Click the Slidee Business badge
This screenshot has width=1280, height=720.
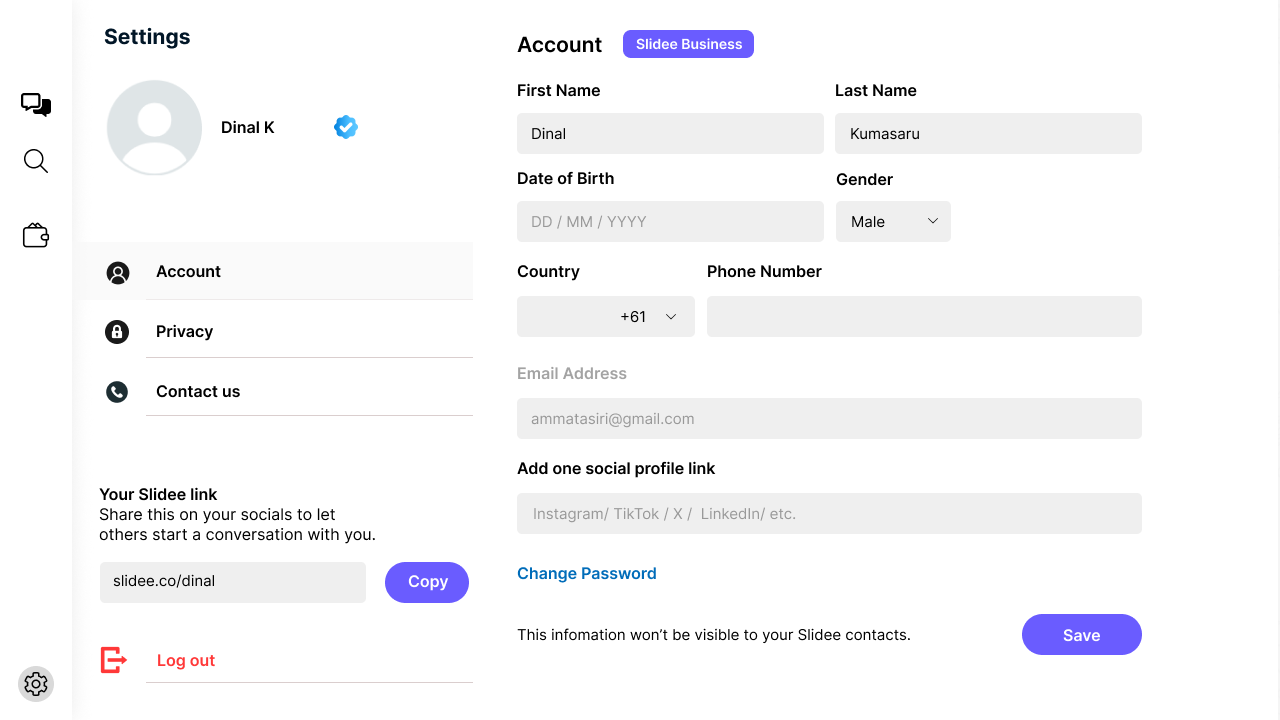point(688,43)
